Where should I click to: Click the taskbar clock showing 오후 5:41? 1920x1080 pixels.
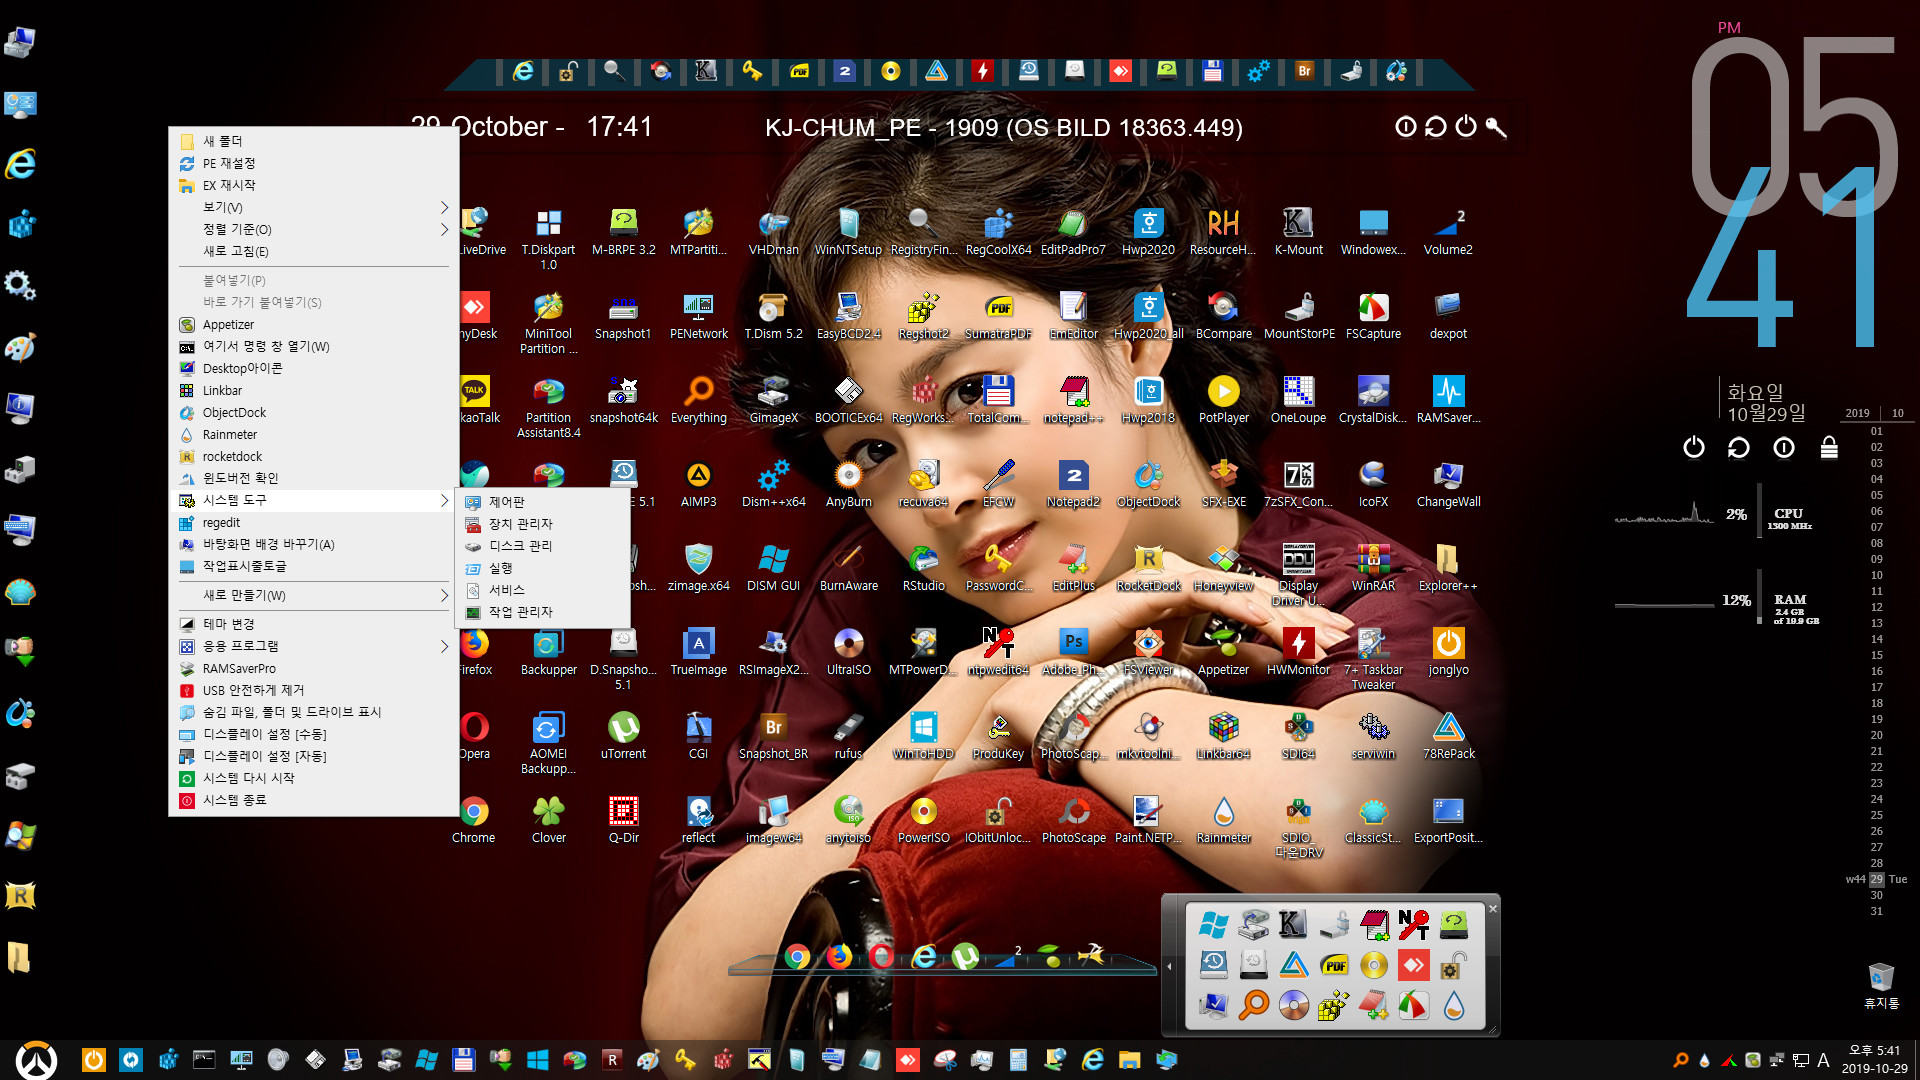(x=1874, y=1060)
